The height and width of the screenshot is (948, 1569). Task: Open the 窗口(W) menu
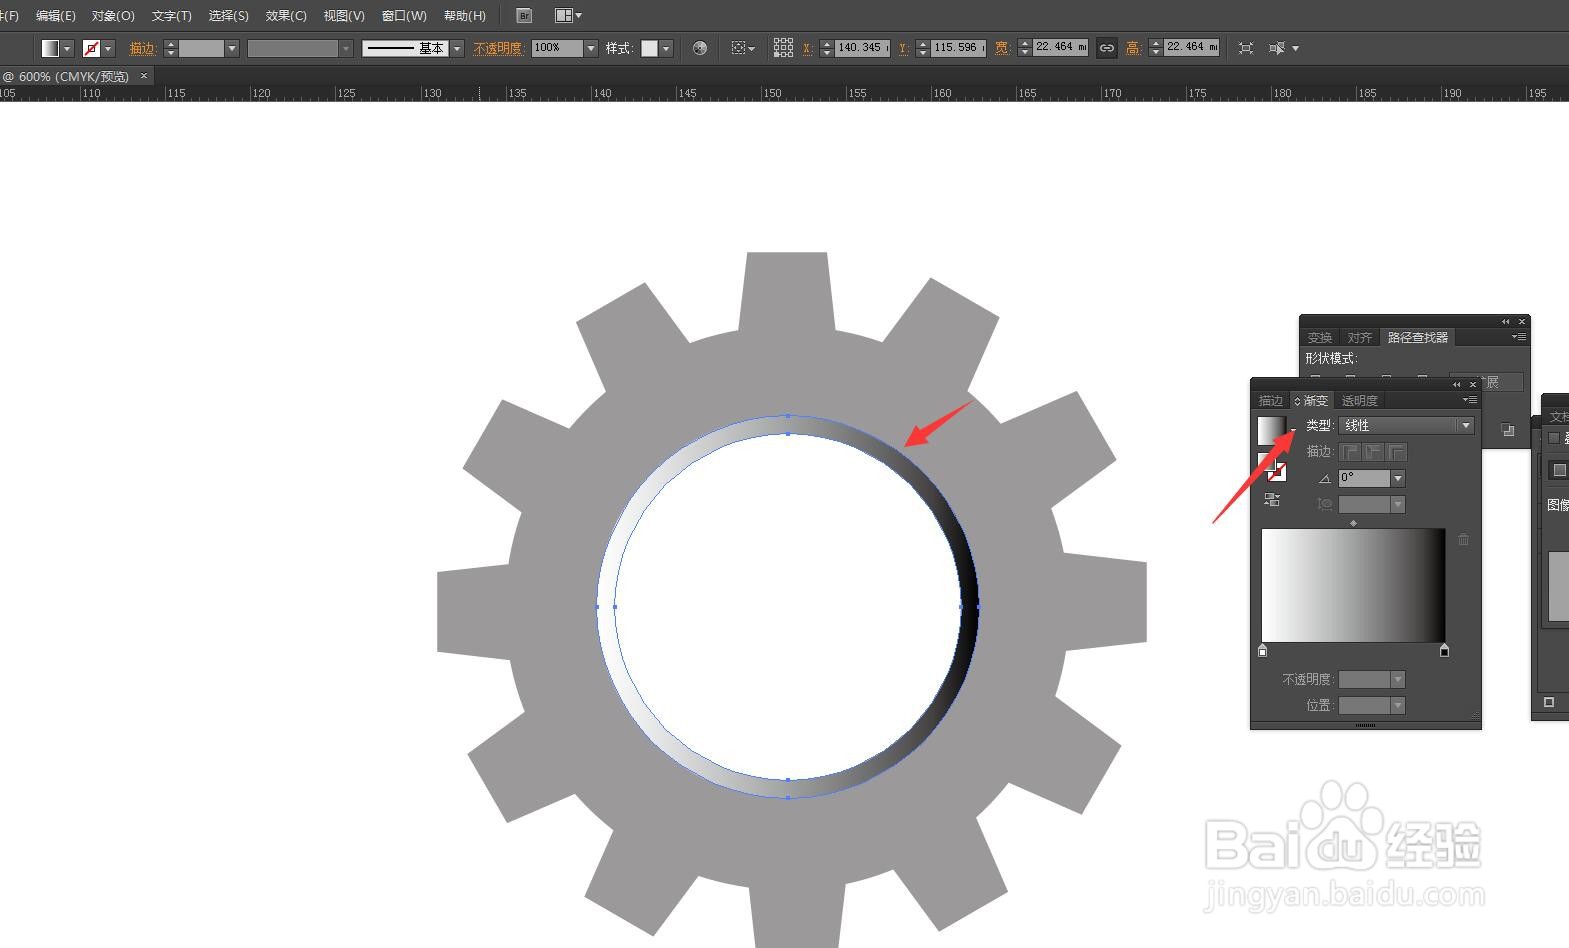[x=404, y=16]
